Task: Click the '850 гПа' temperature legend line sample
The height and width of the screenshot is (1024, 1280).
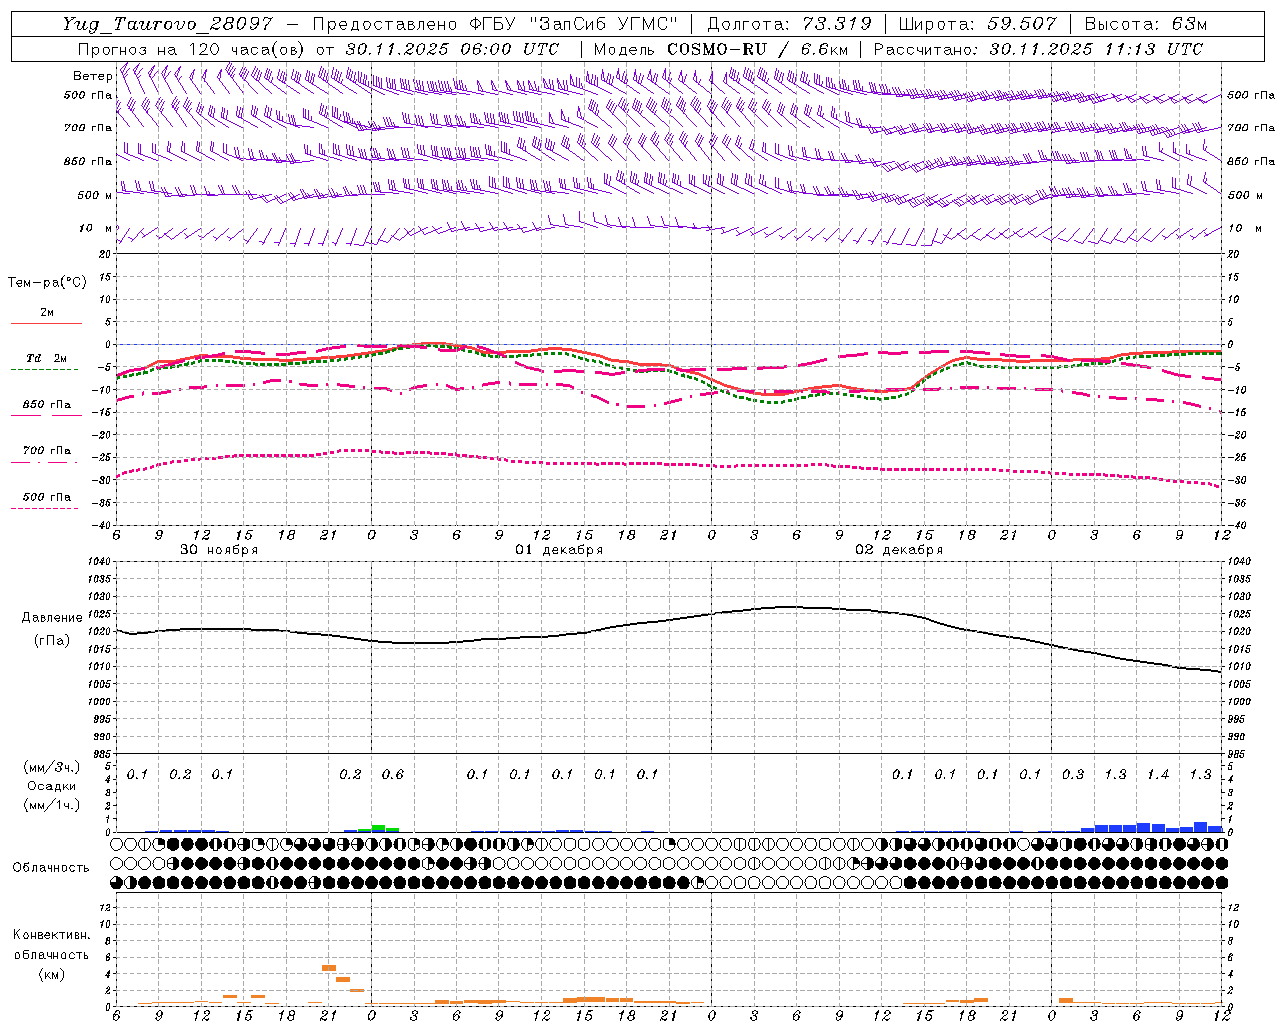Action: [45, 416]
